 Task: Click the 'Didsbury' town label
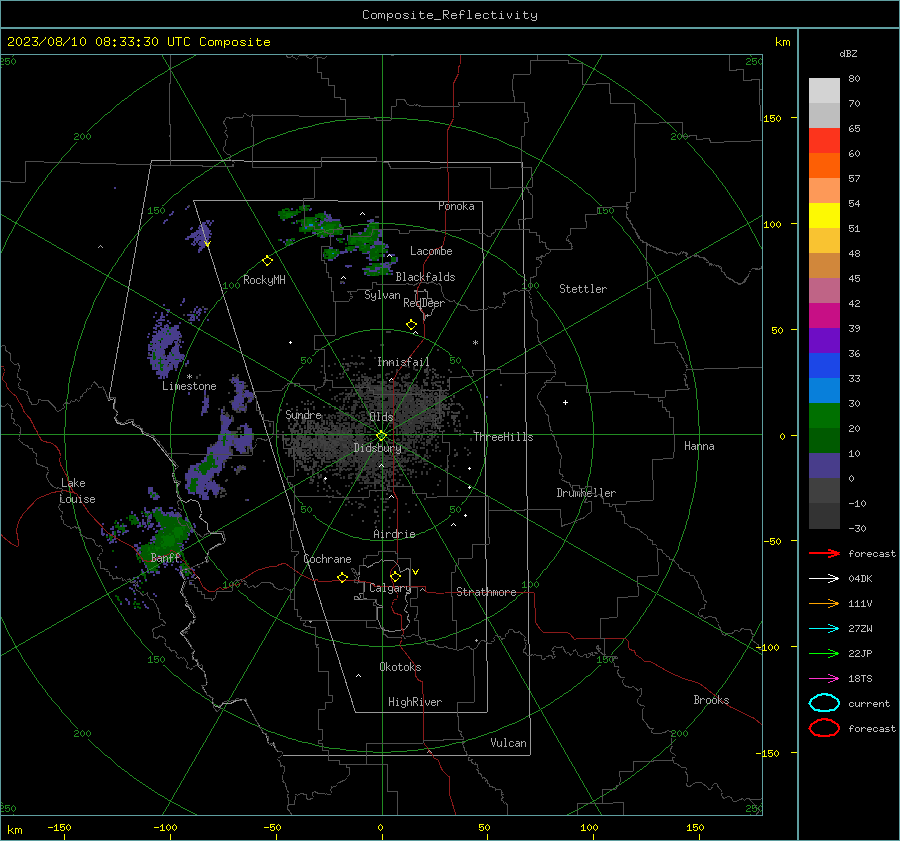pos(377,448)
